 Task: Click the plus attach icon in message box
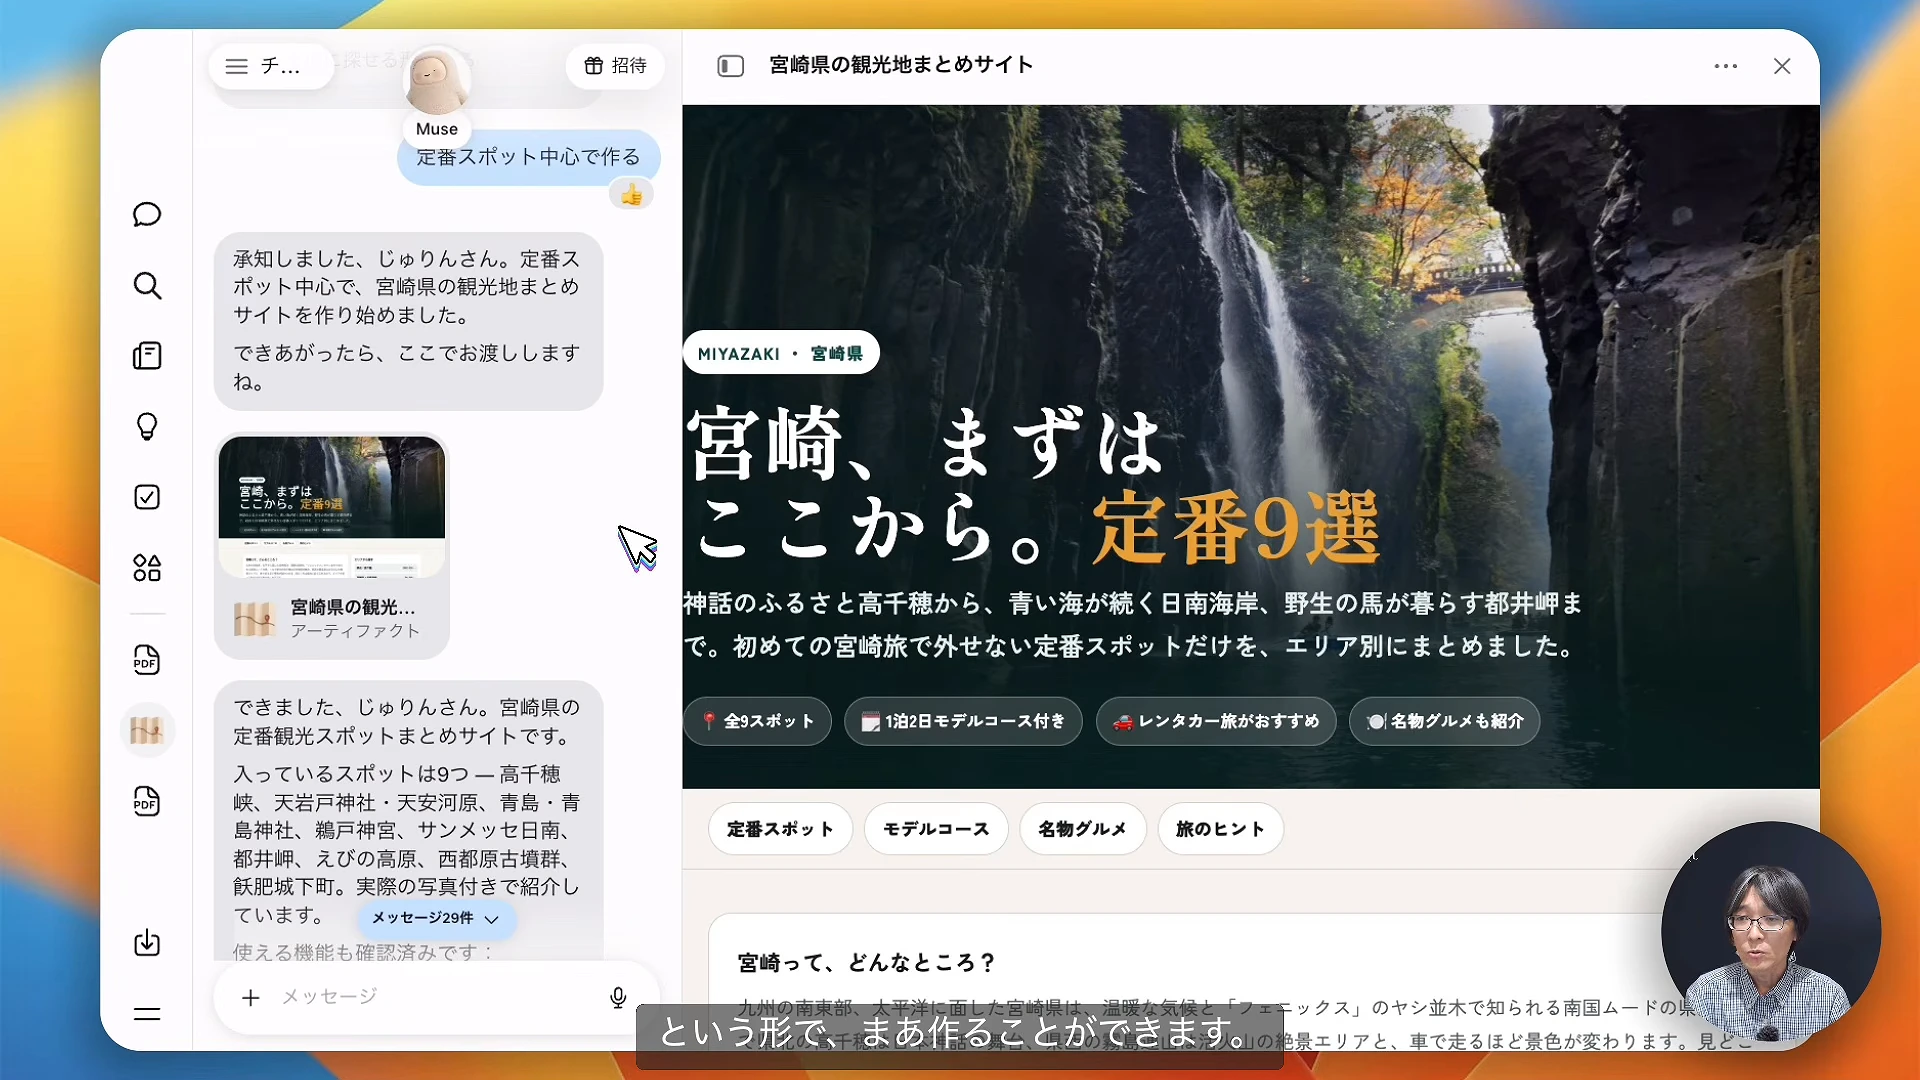pos(250,997)
